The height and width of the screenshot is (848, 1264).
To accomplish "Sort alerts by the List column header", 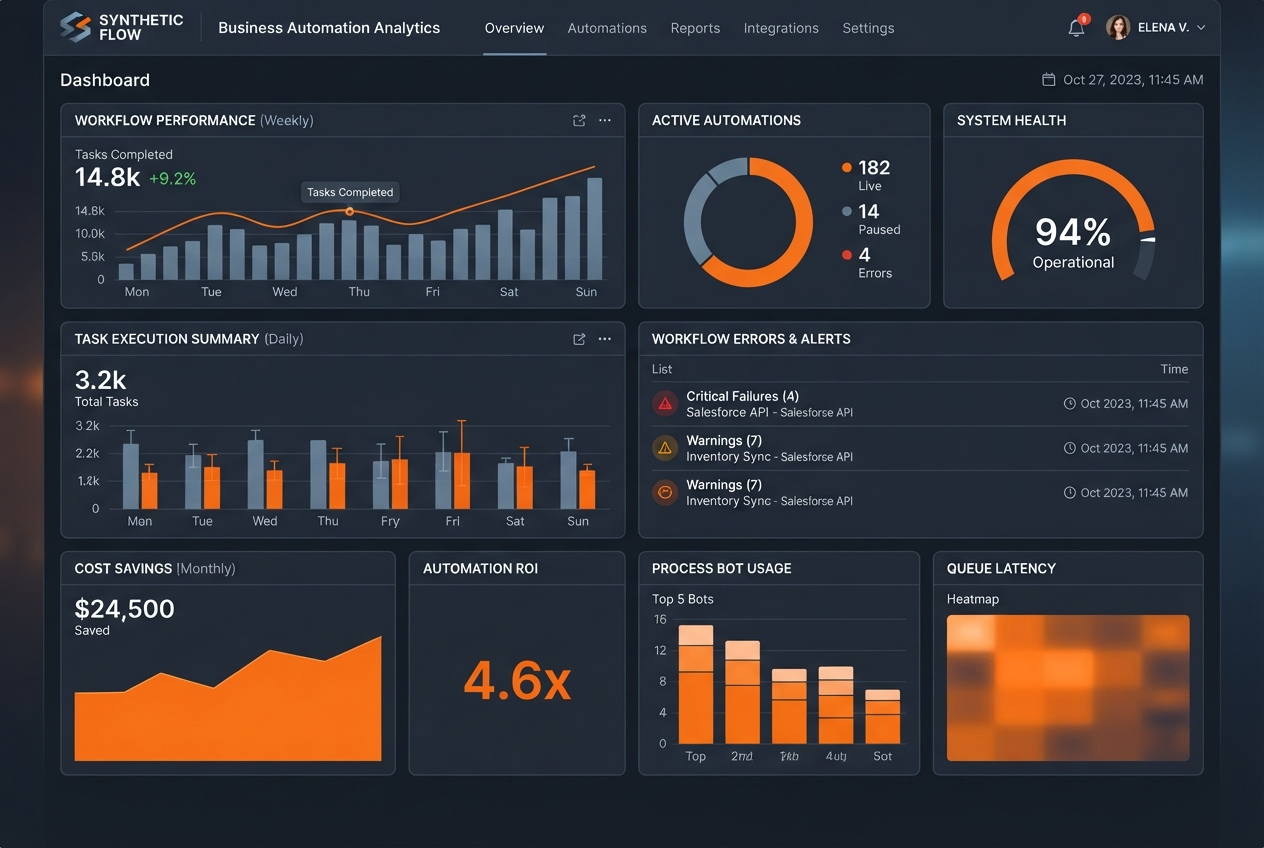I will click(x=662, y=369).
